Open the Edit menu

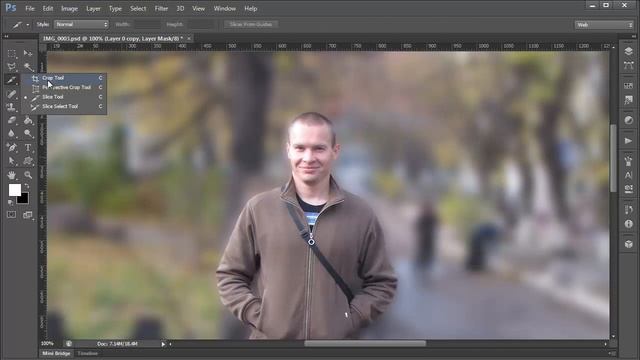(x=48, y=9)
